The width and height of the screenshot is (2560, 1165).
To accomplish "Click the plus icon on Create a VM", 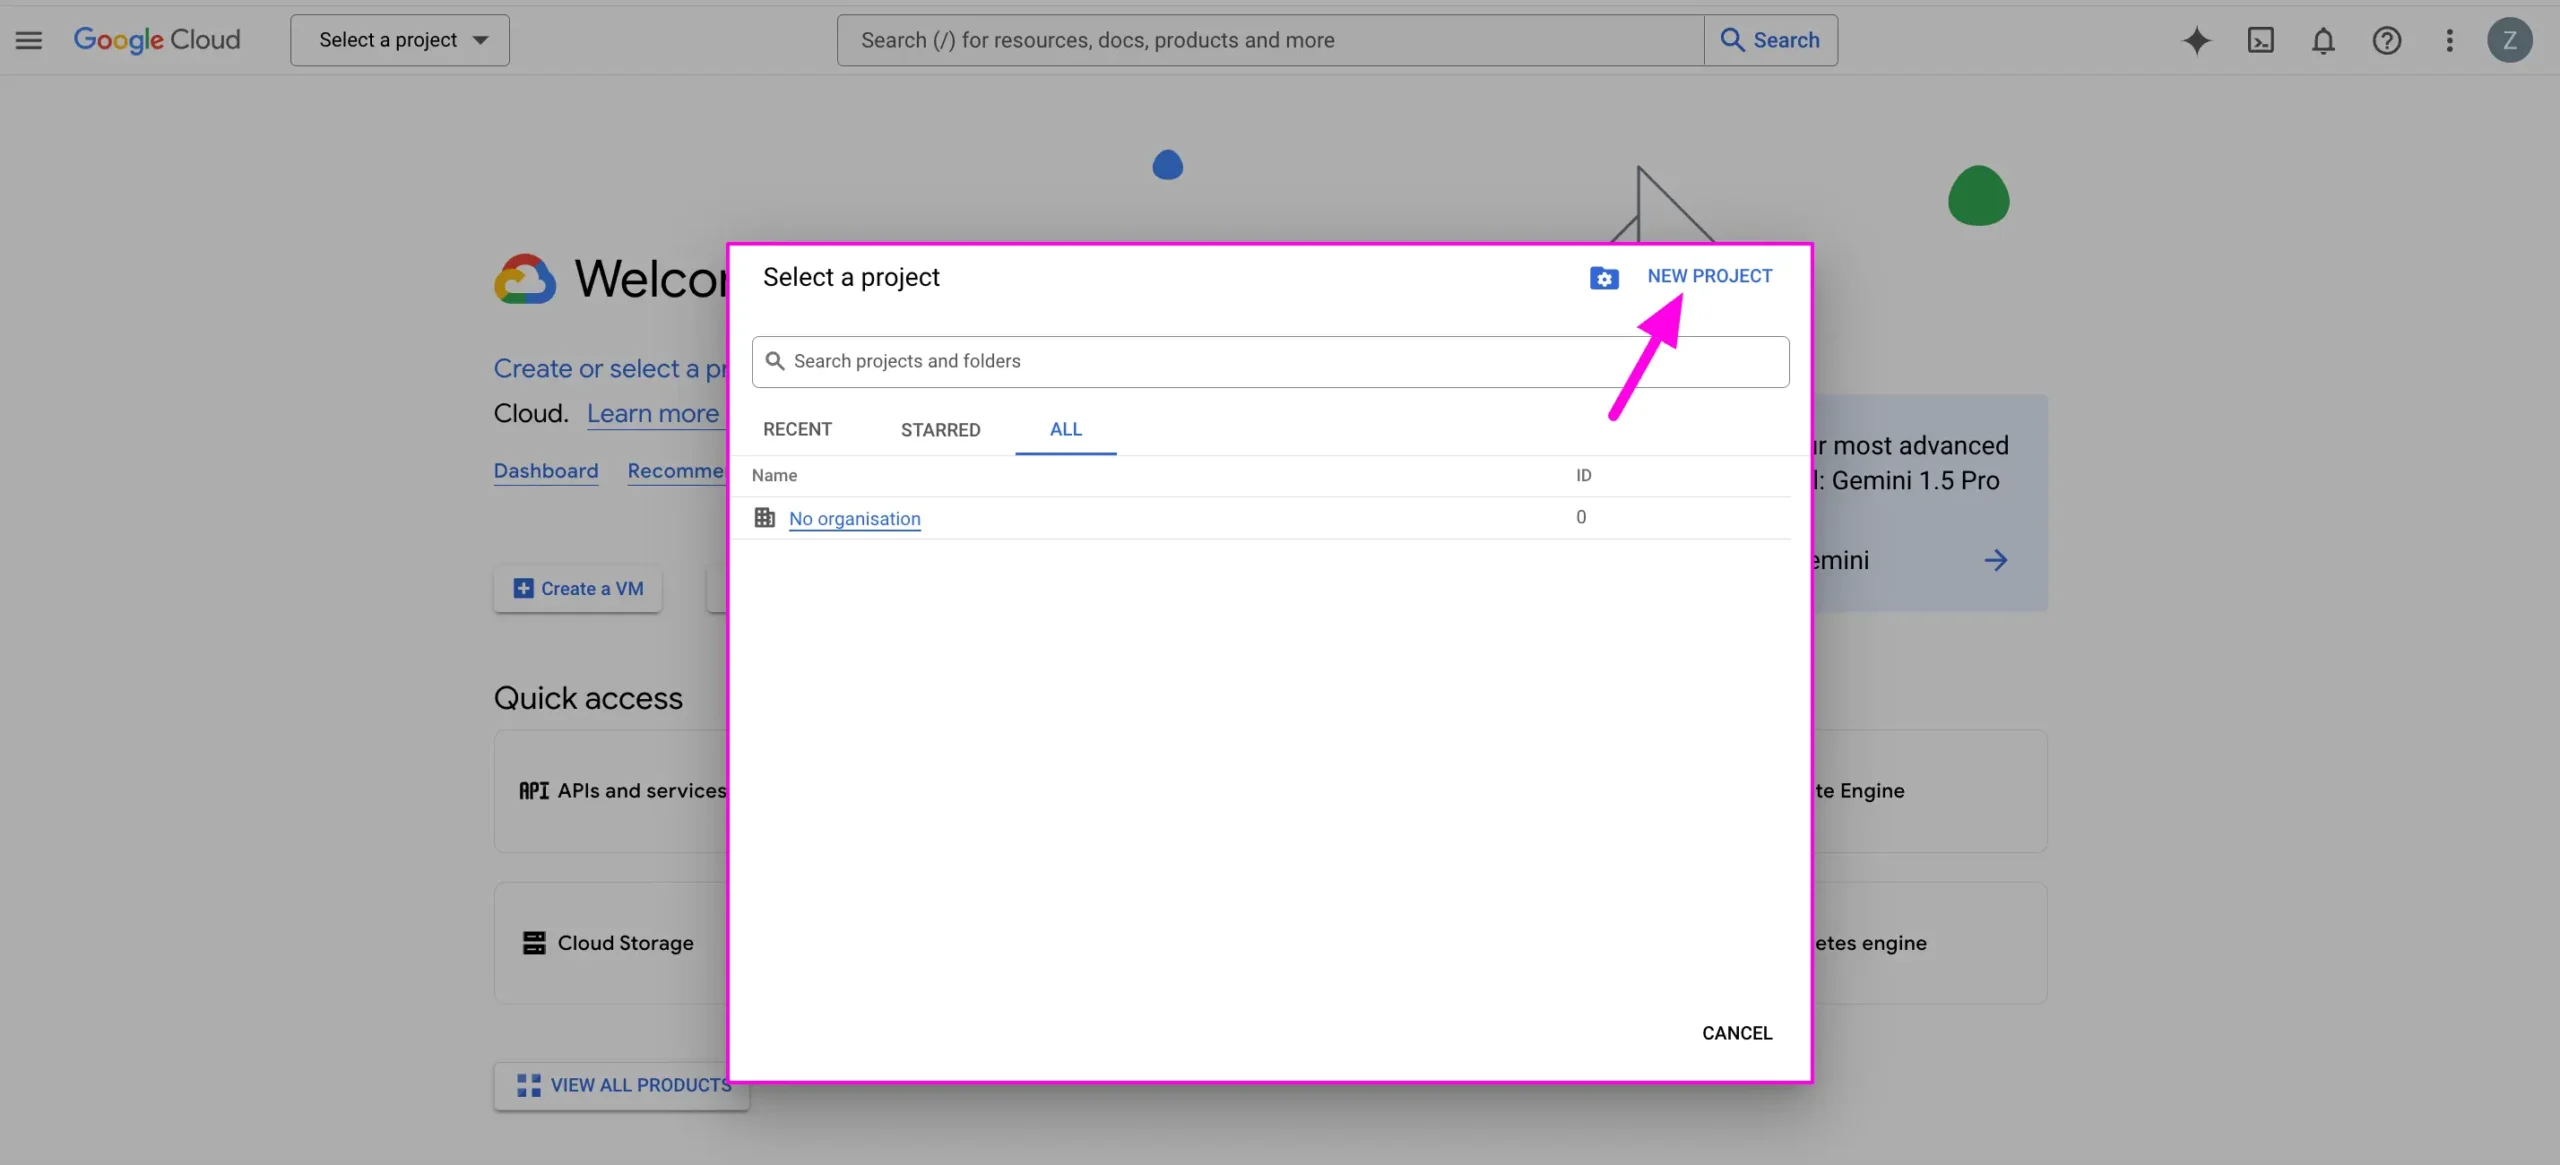I will pyautogui.click(x=523, y=588).
